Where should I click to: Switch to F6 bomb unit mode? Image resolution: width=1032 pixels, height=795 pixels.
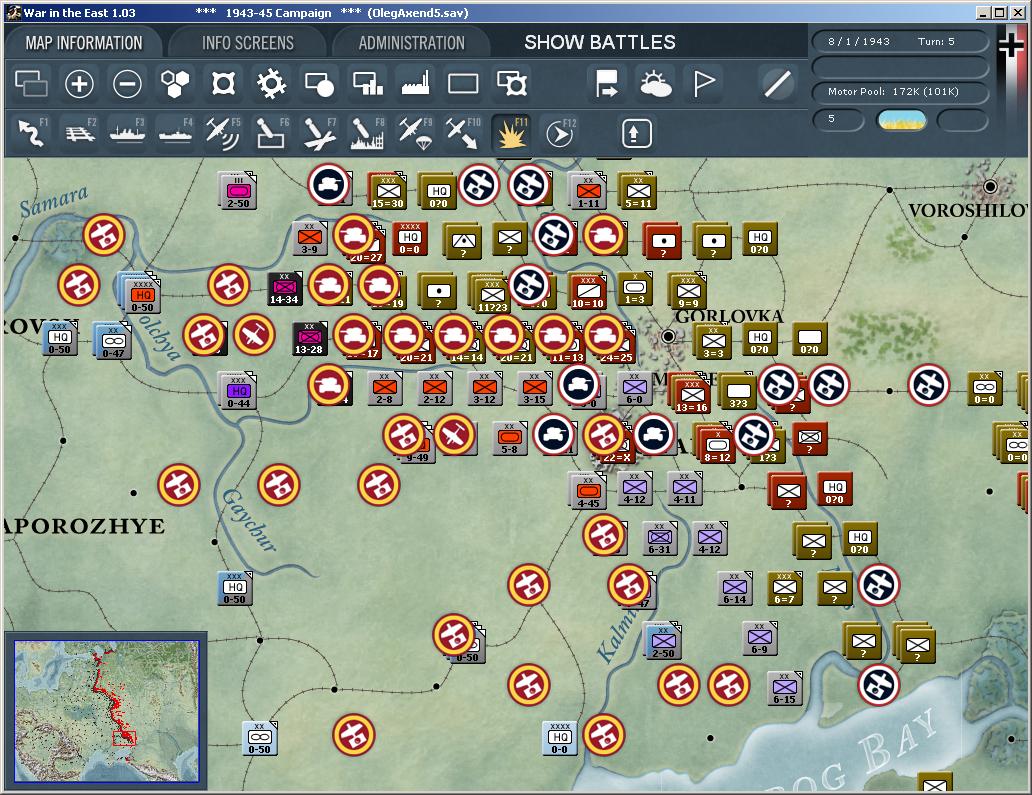pyautogui.click(x=271, y=133)
